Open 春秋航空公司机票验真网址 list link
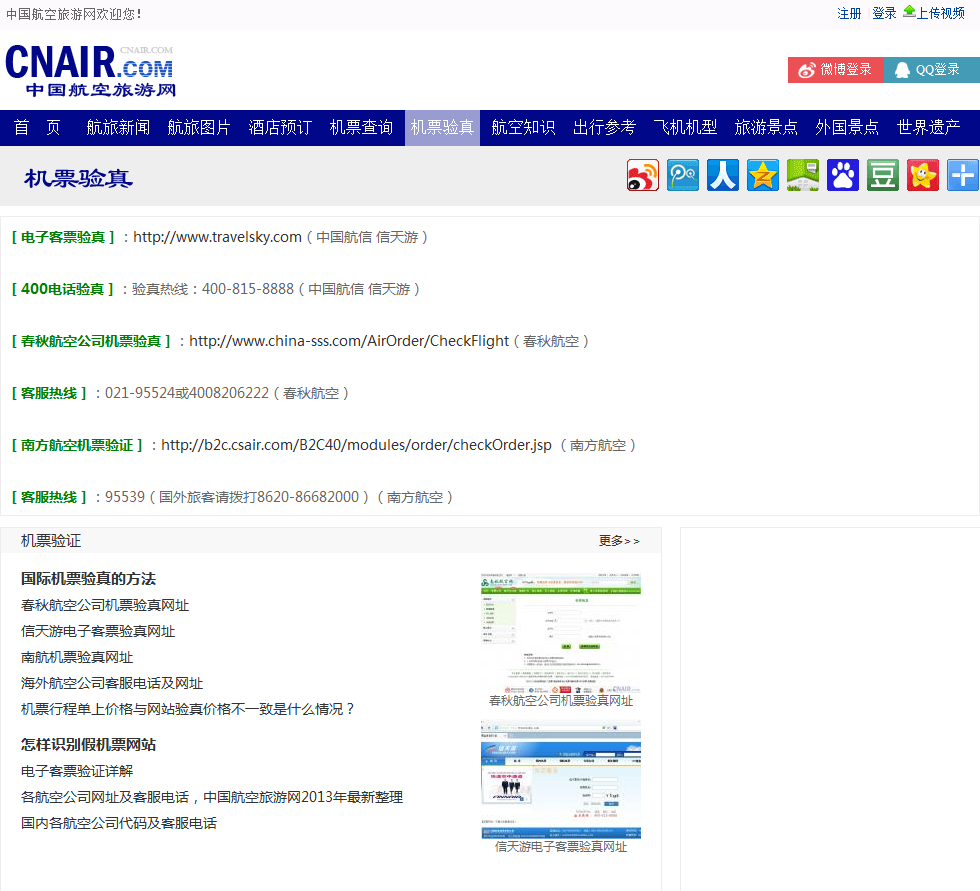Screen dimensions: 980x891 click(x=105, y=605)
